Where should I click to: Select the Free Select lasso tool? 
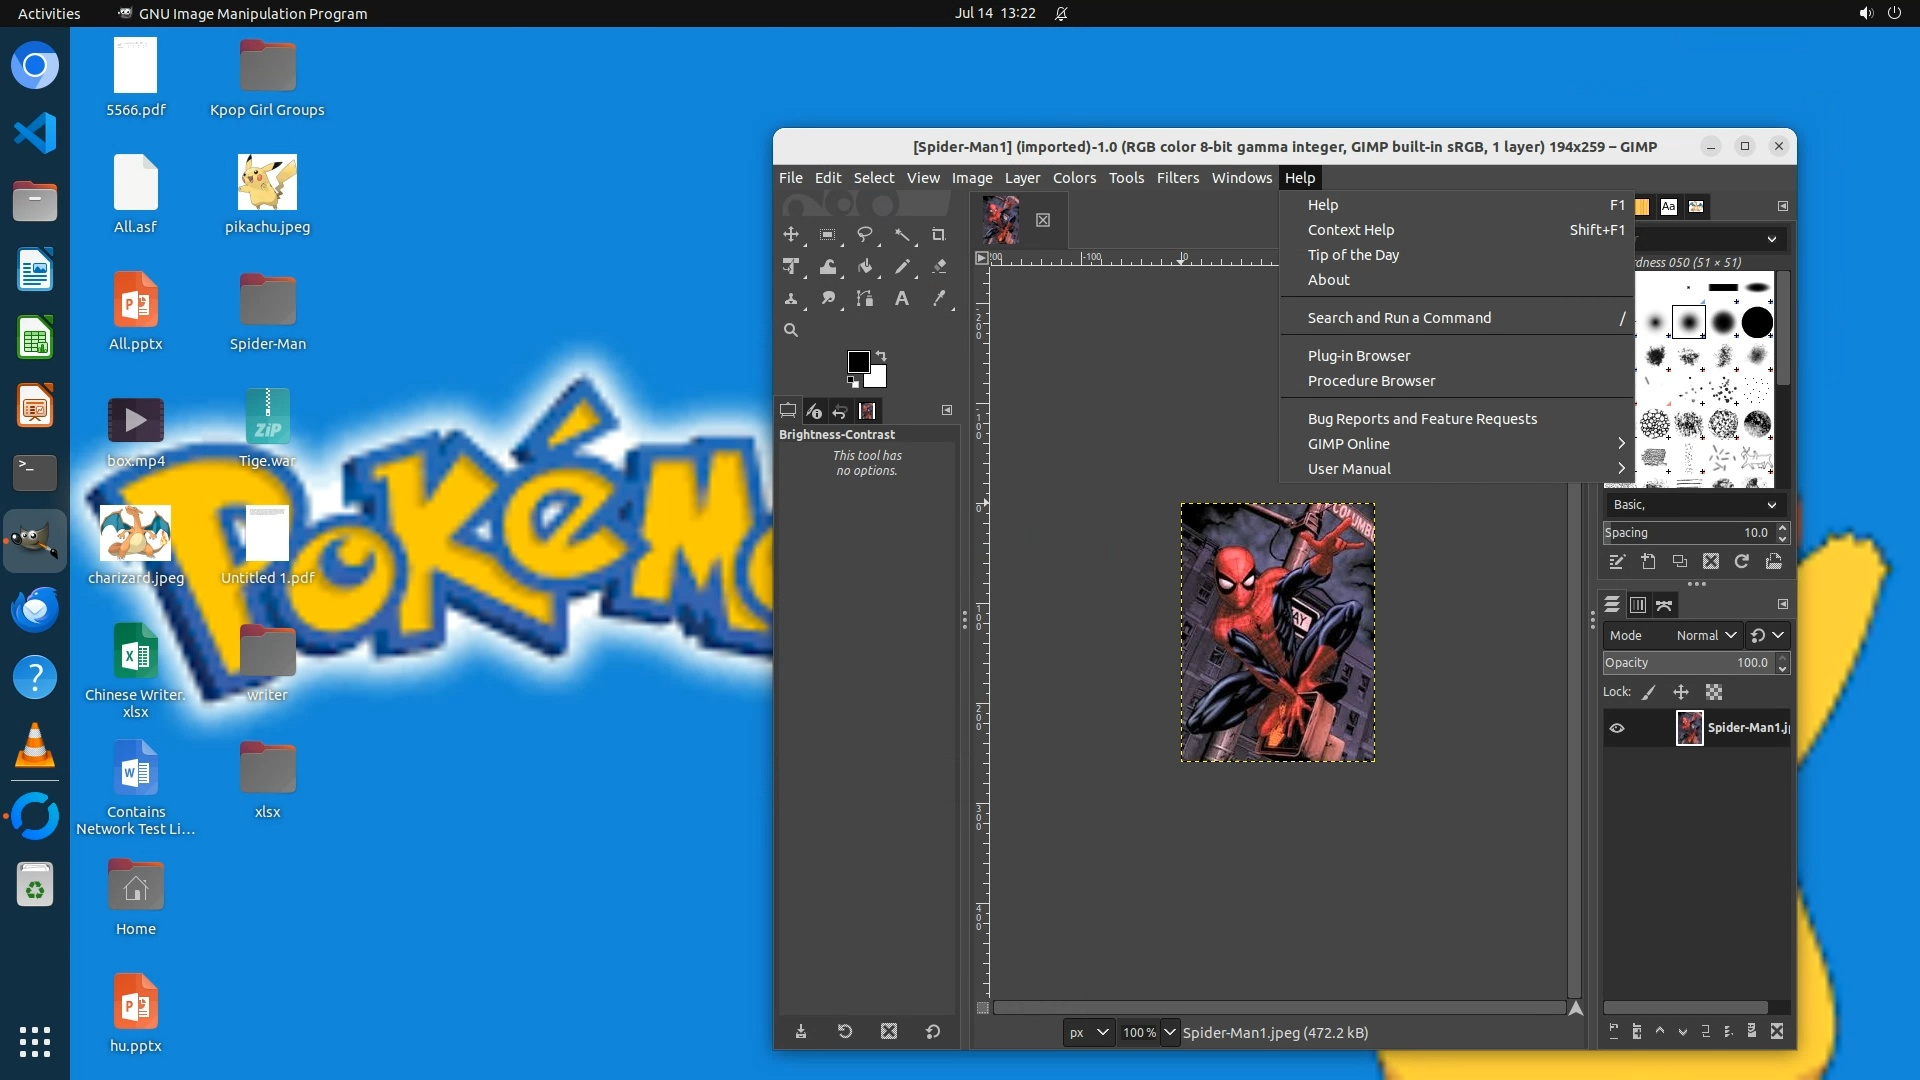click(864, 235)
